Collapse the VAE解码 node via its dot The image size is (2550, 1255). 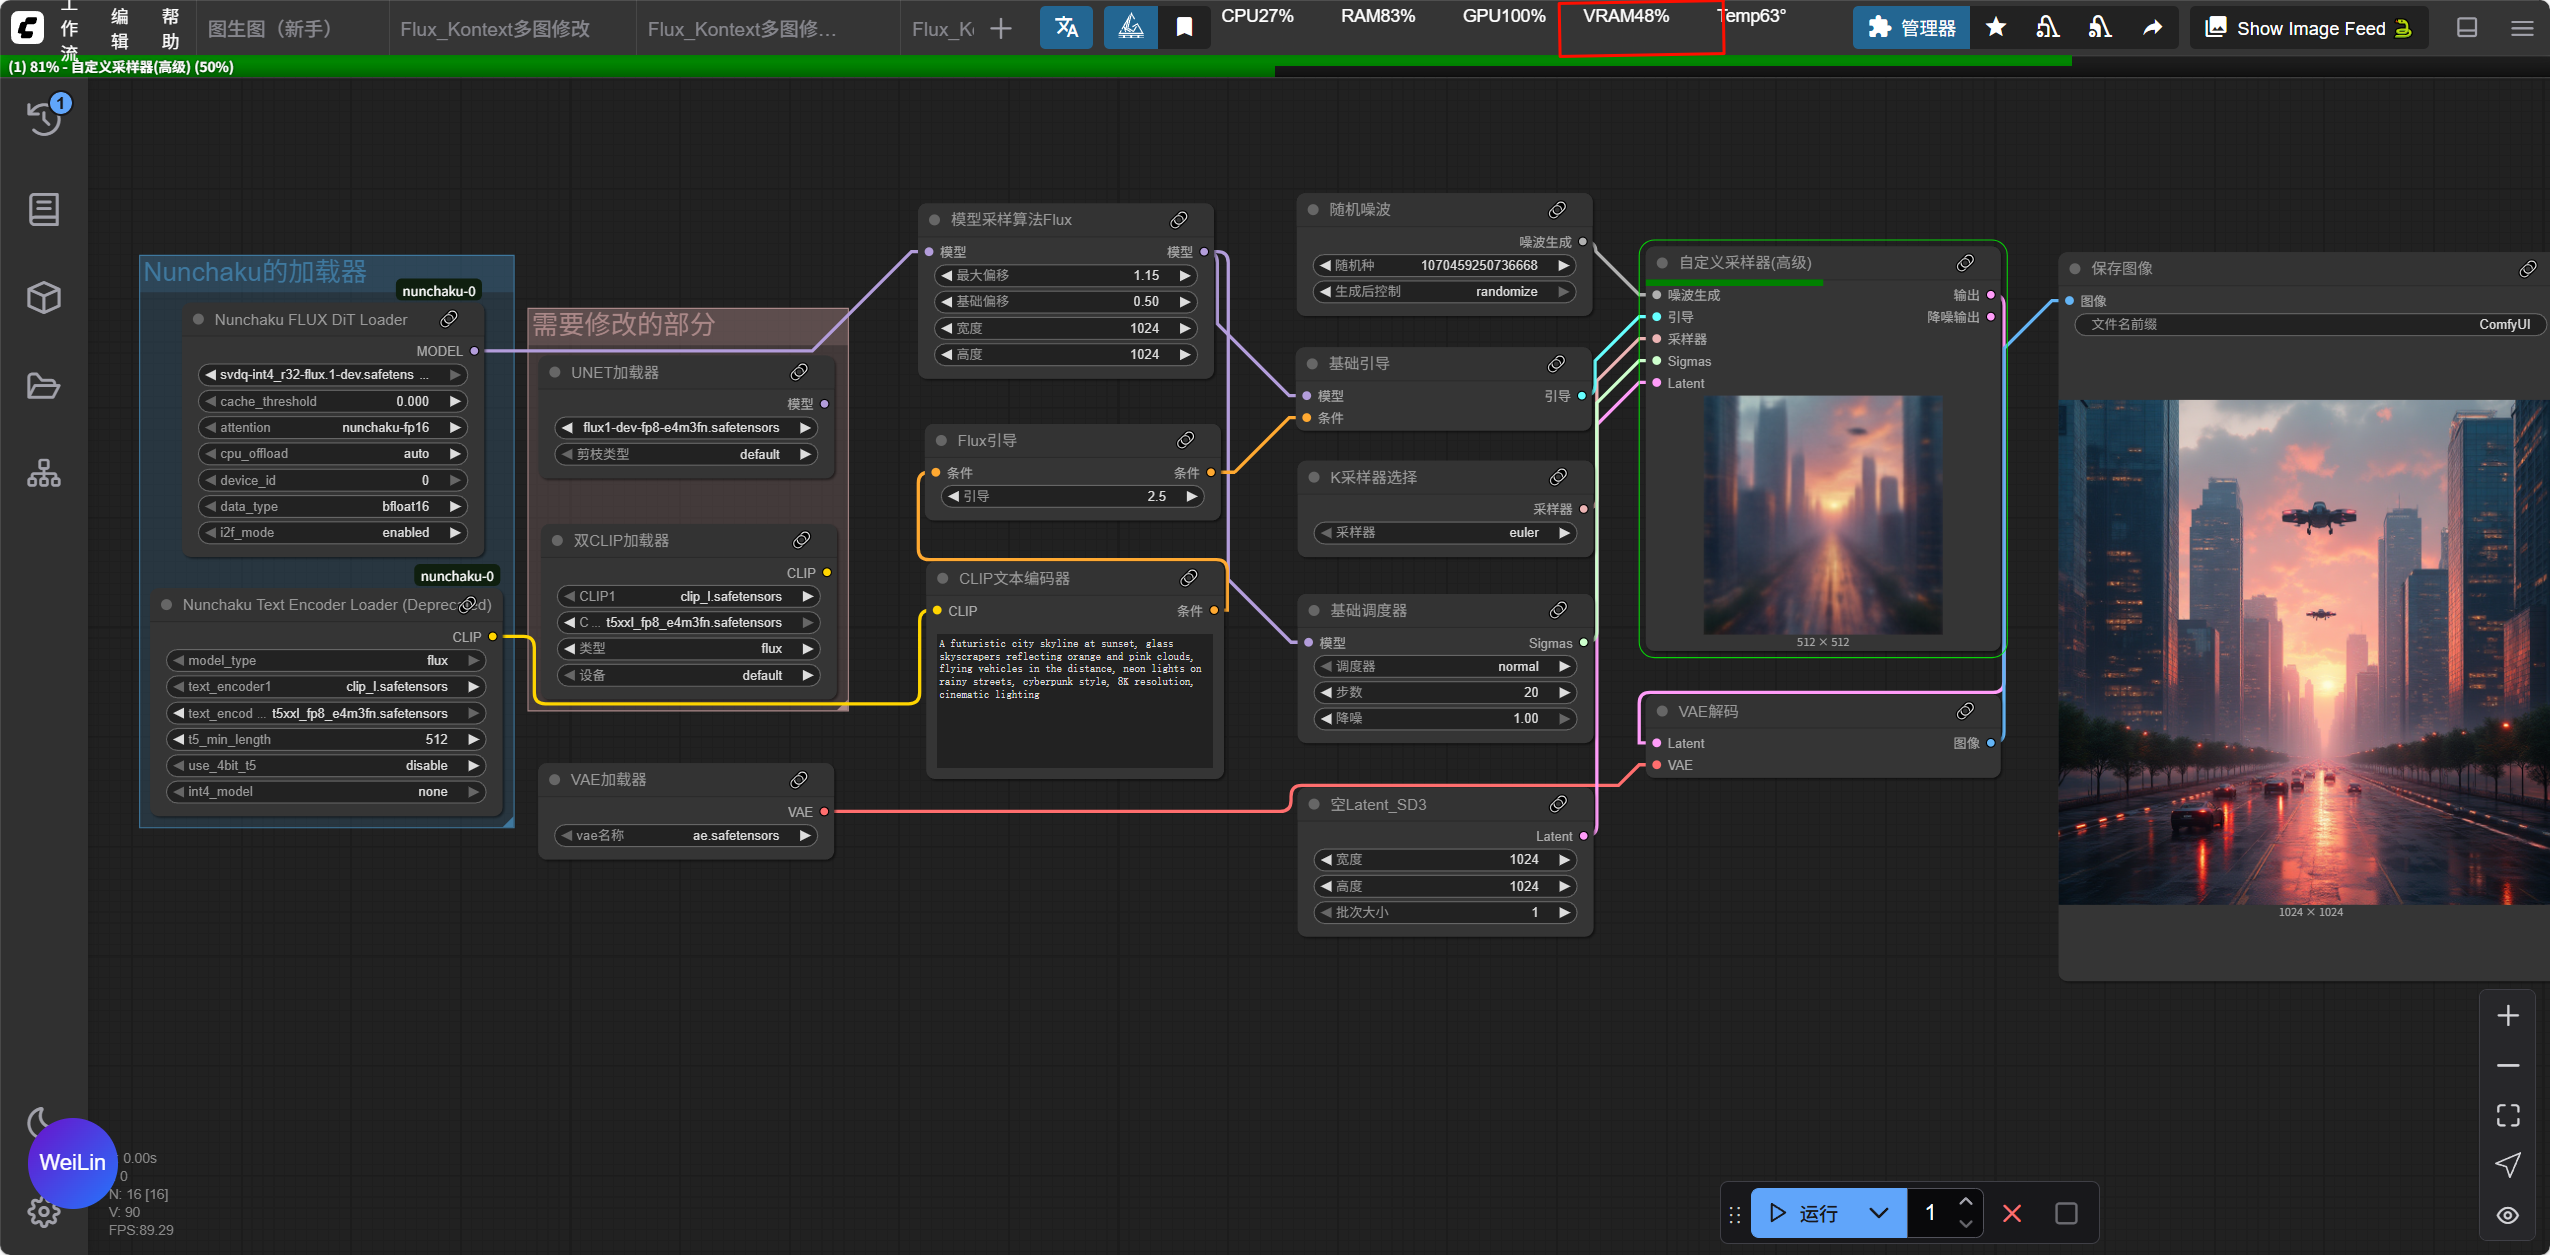(1662, 711)
